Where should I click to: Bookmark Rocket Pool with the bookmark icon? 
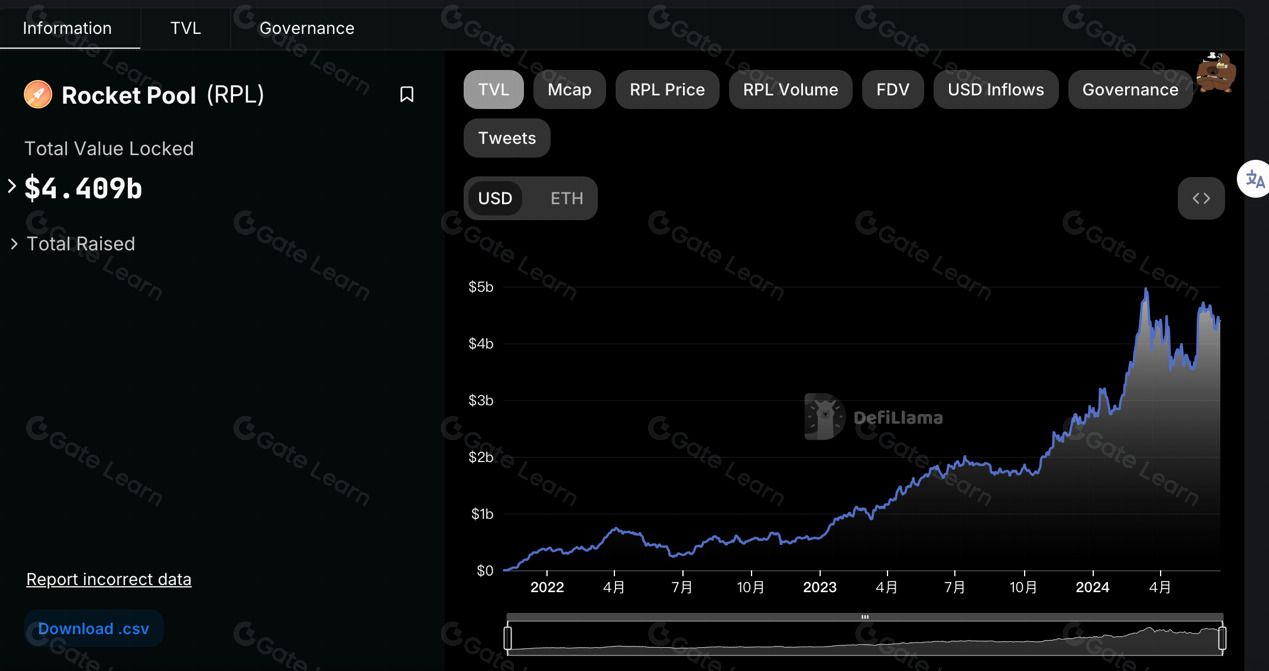tap(406, 94)
